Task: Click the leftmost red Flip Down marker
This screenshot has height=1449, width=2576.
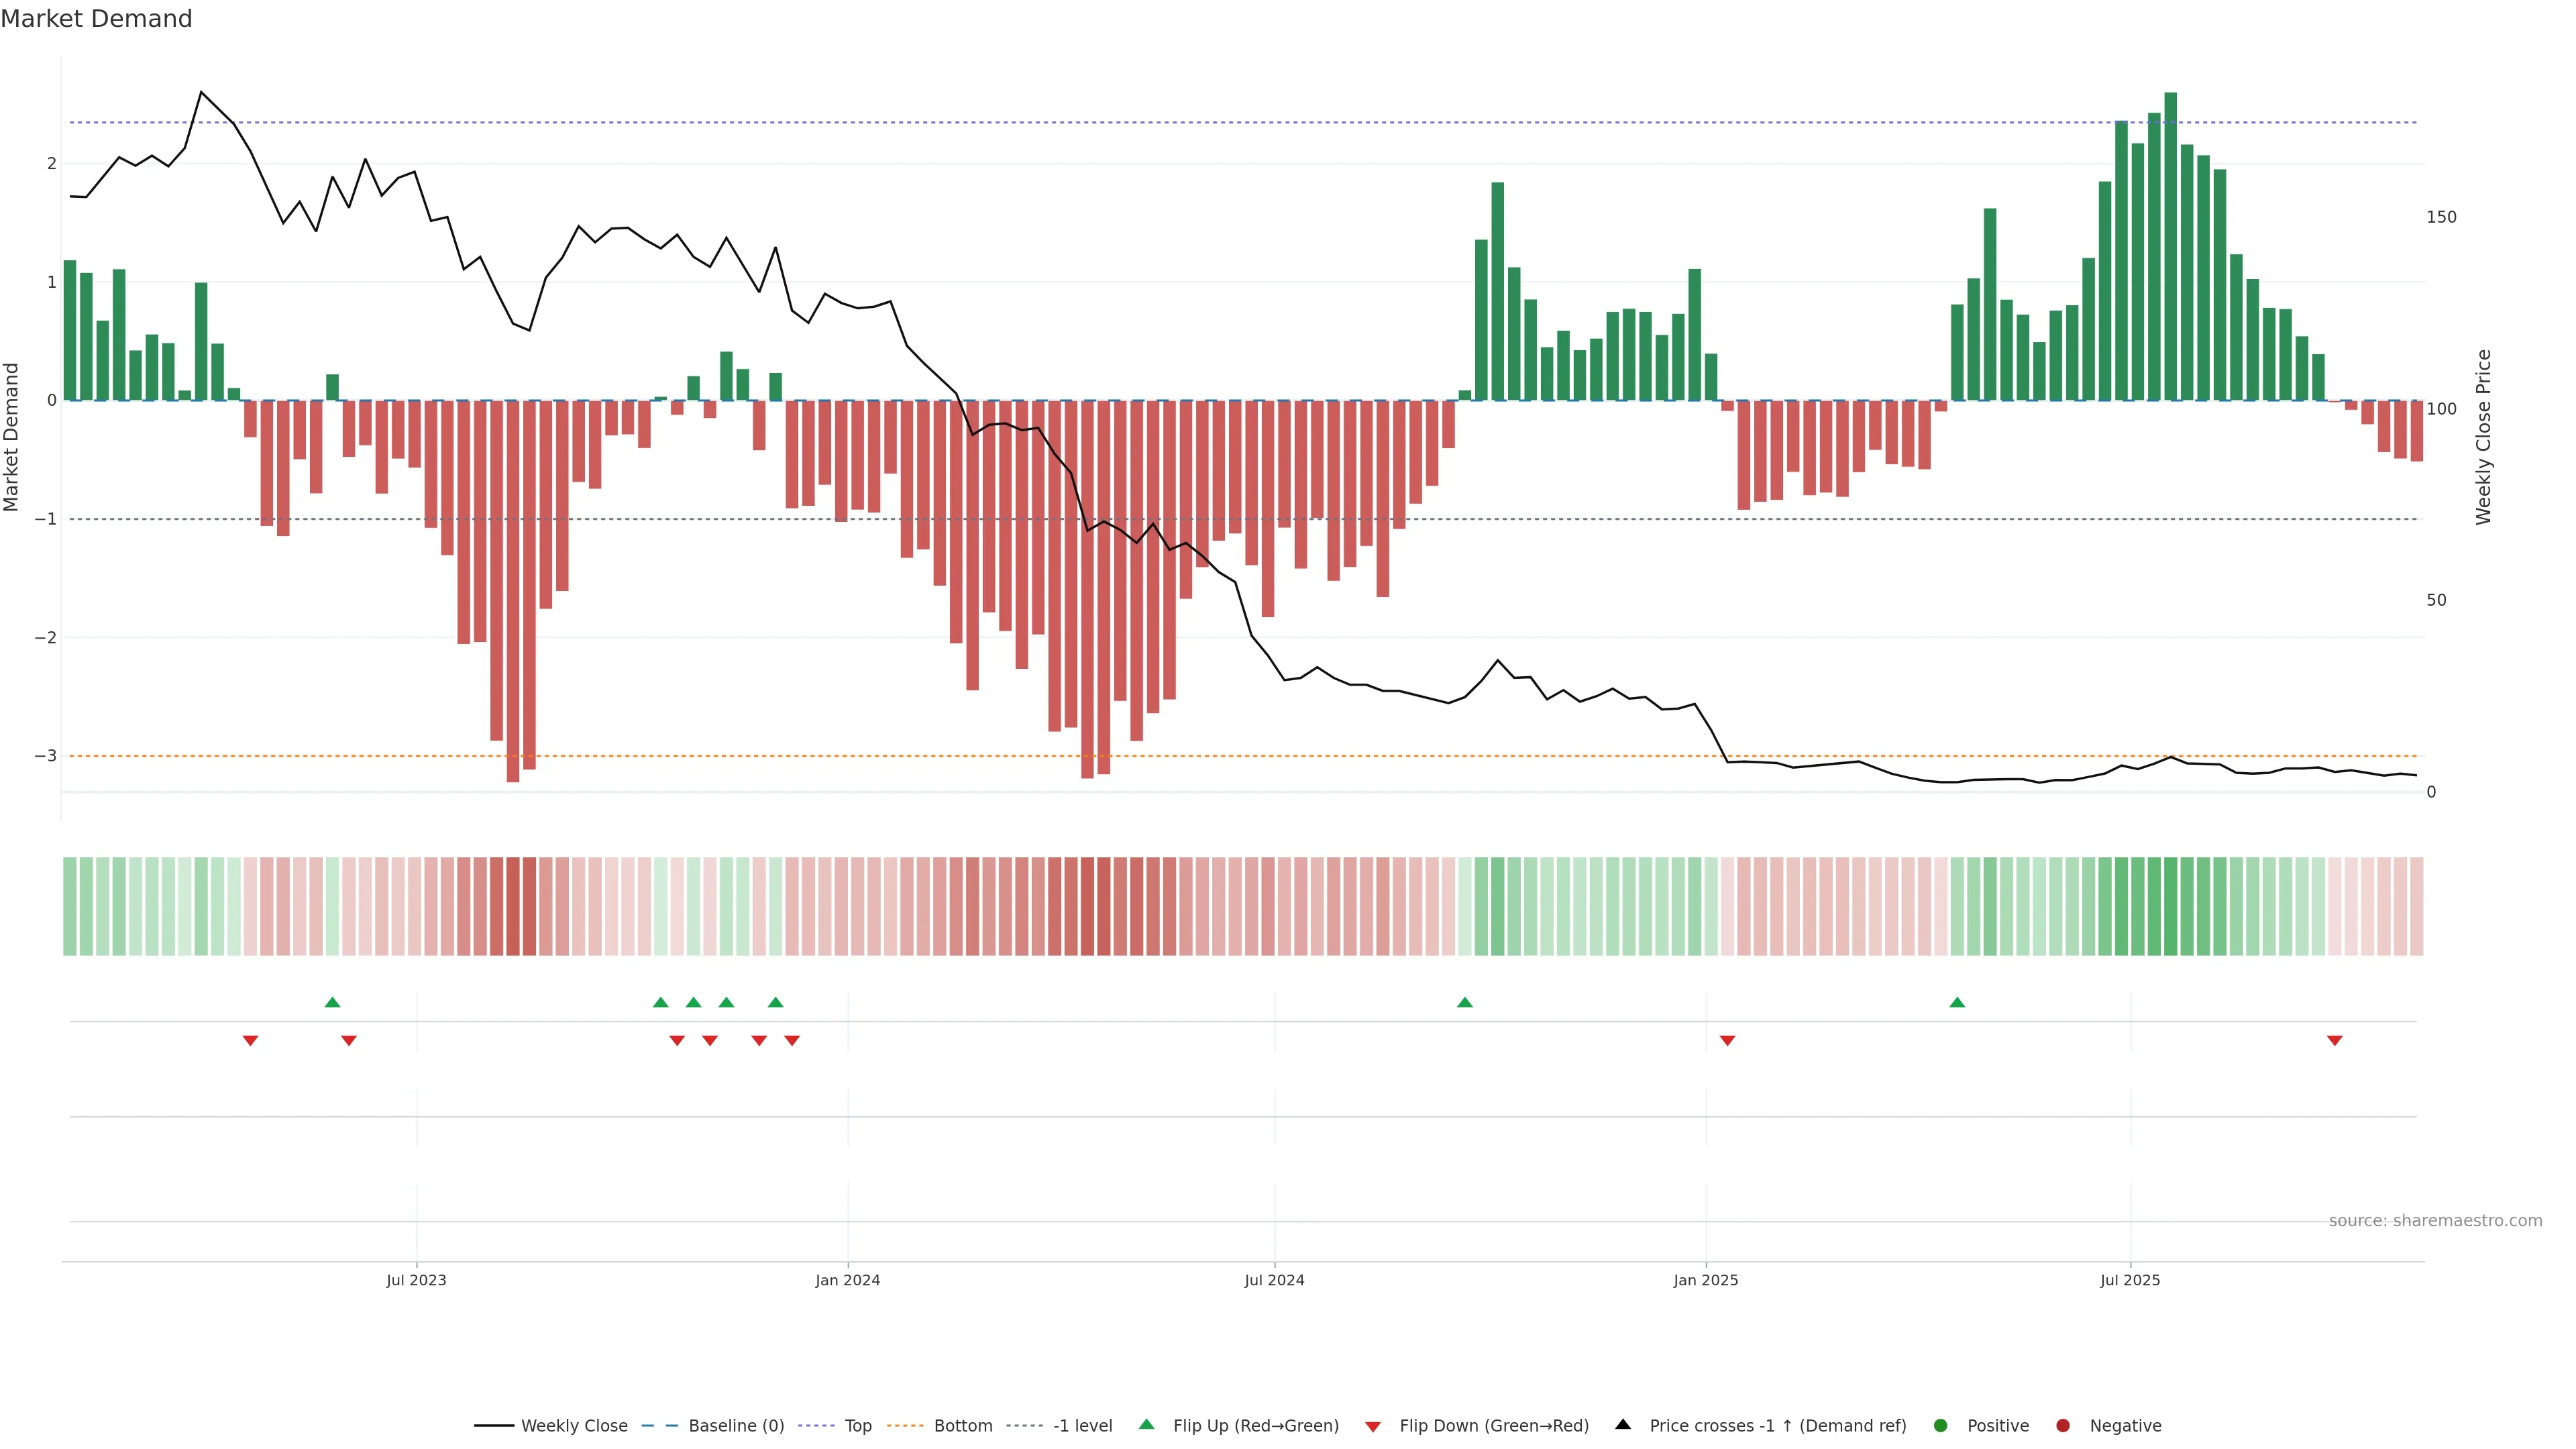Action: (x=251, y=1041)
